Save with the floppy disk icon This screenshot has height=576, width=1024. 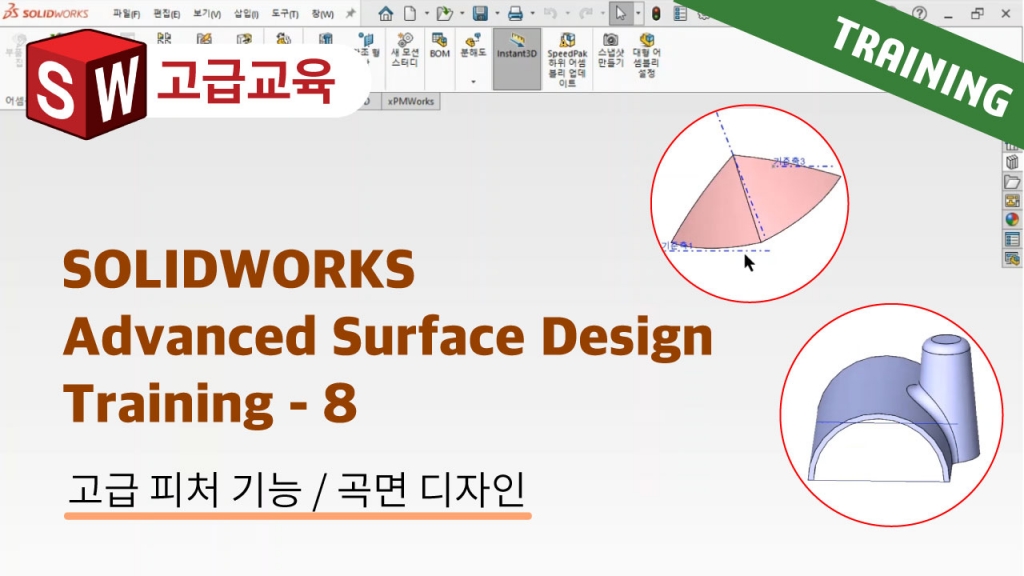[480, 13]
